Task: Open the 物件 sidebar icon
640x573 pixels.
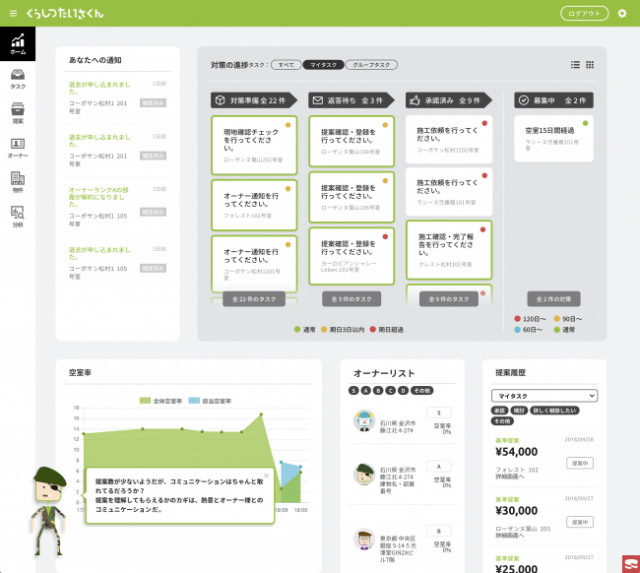Action: coord(17,181)
